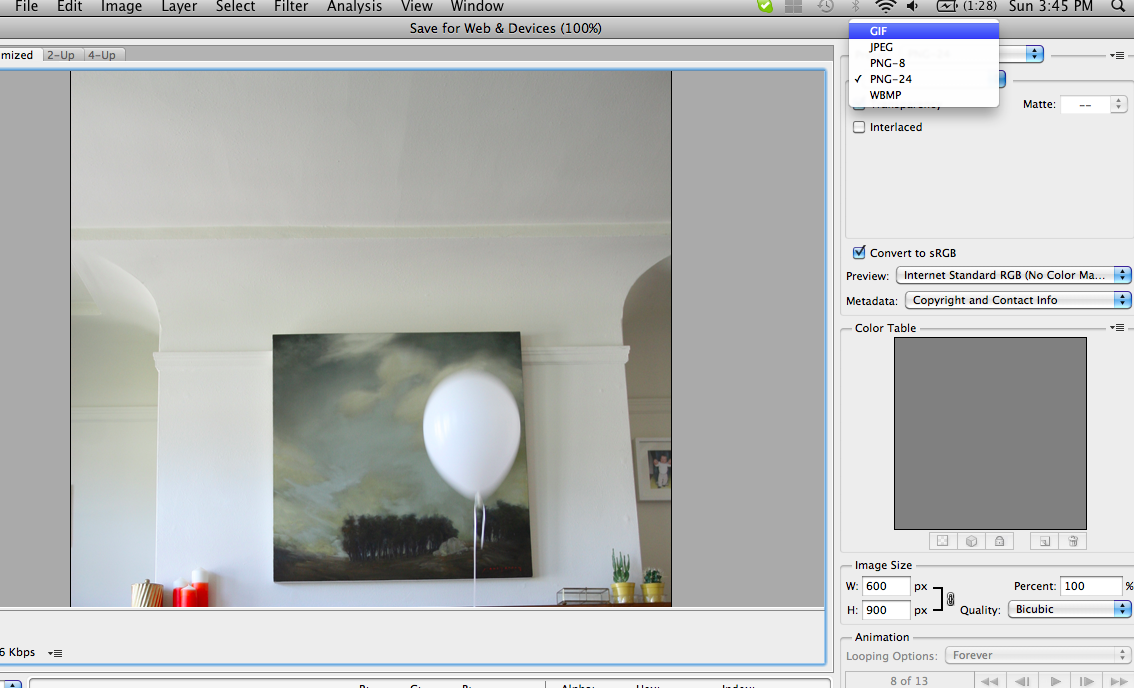The height and width of the screenshot is (688, 1134).
Task: Click the Sun 3:45 PM clock
Action: pos(1050,7)
